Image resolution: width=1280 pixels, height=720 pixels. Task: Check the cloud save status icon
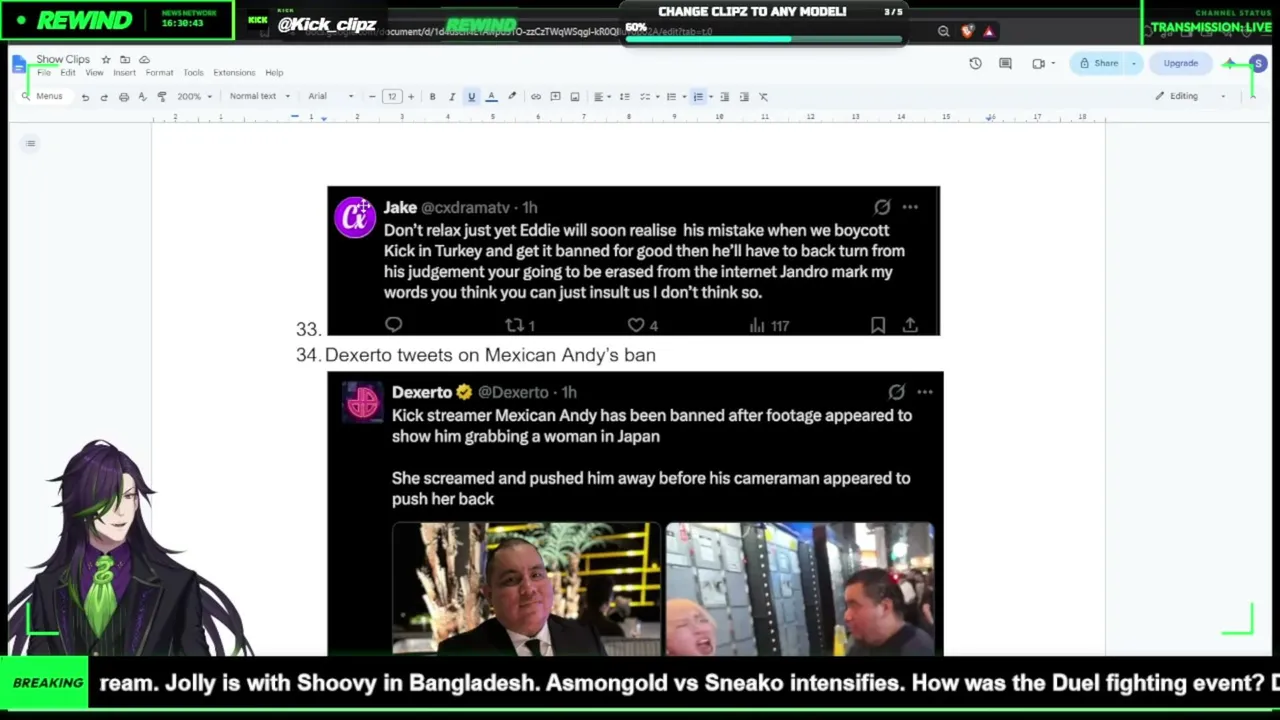tap(144, 60)
